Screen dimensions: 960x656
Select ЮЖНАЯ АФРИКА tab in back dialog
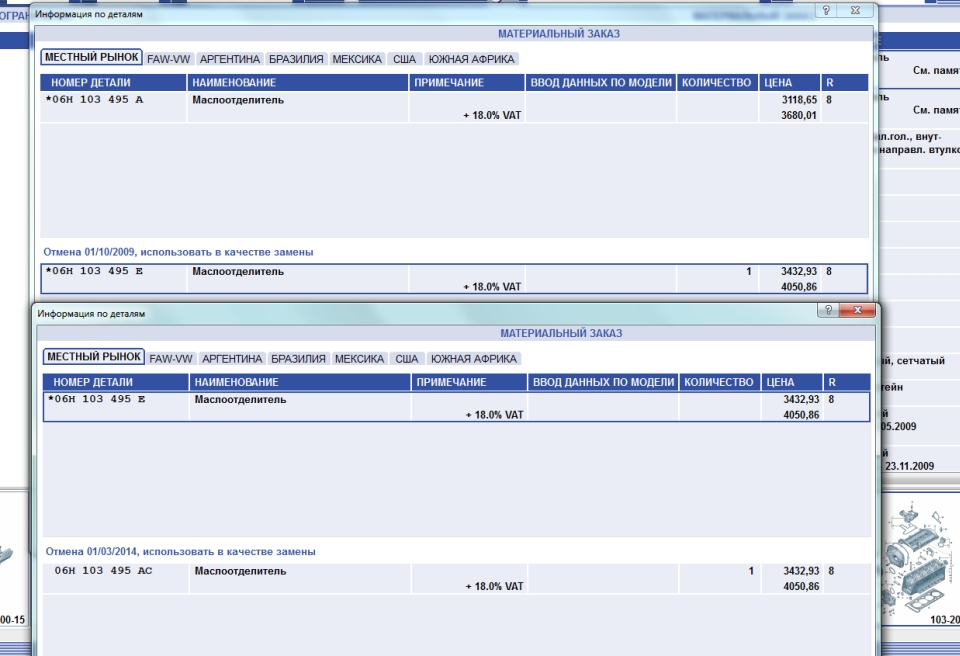pos(471,59)
